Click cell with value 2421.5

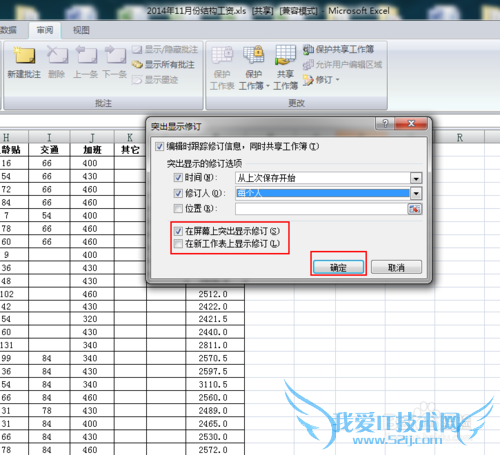tap(215, 319)
